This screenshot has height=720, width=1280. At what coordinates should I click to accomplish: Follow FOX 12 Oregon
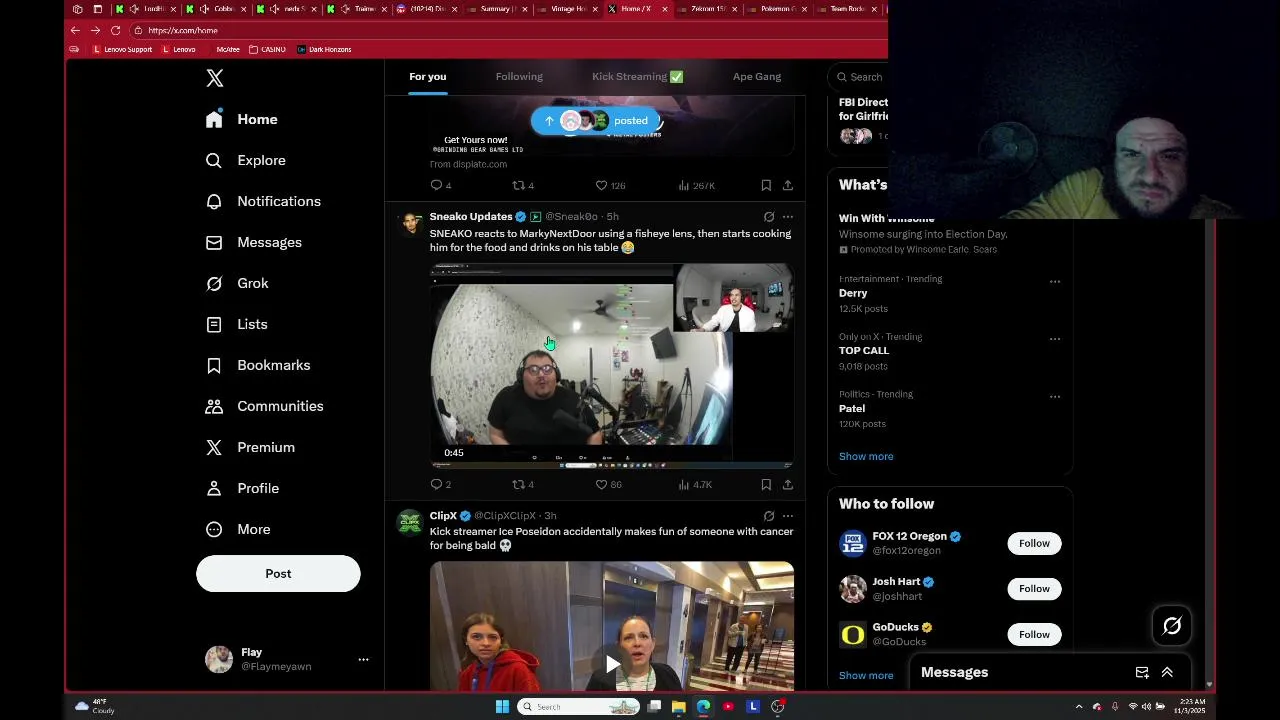point(1034,543)
